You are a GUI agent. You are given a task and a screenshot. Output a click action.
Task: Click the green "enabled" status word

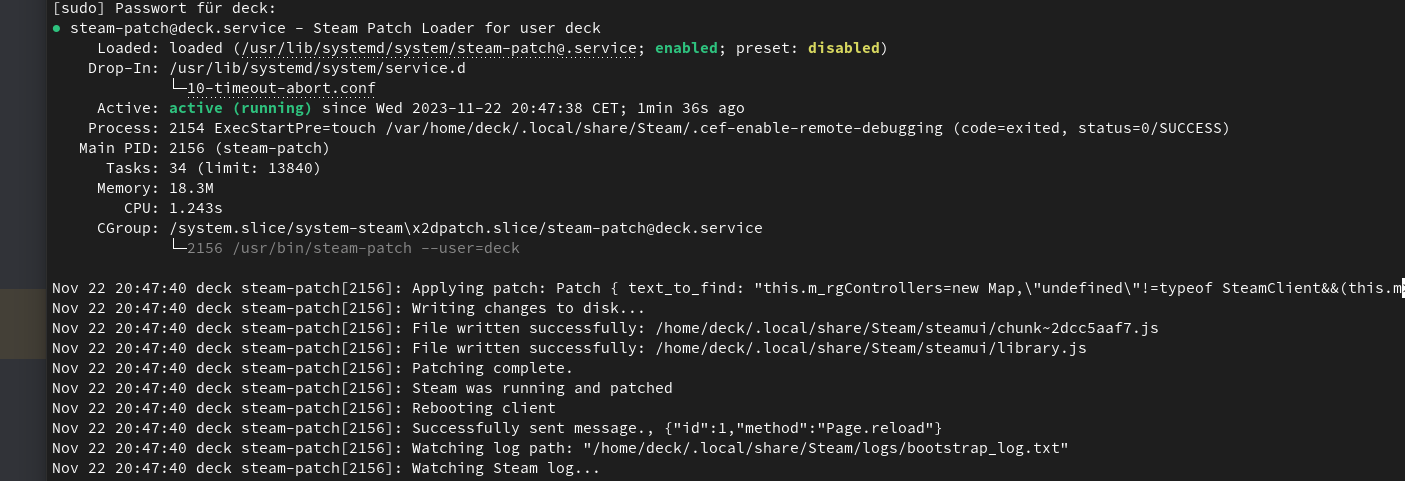[x=686, y=48]
